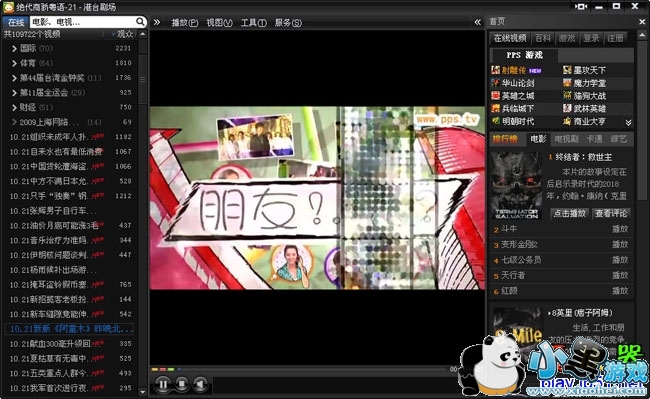Open the 终结者：救世主 movie title

[585, 157]
